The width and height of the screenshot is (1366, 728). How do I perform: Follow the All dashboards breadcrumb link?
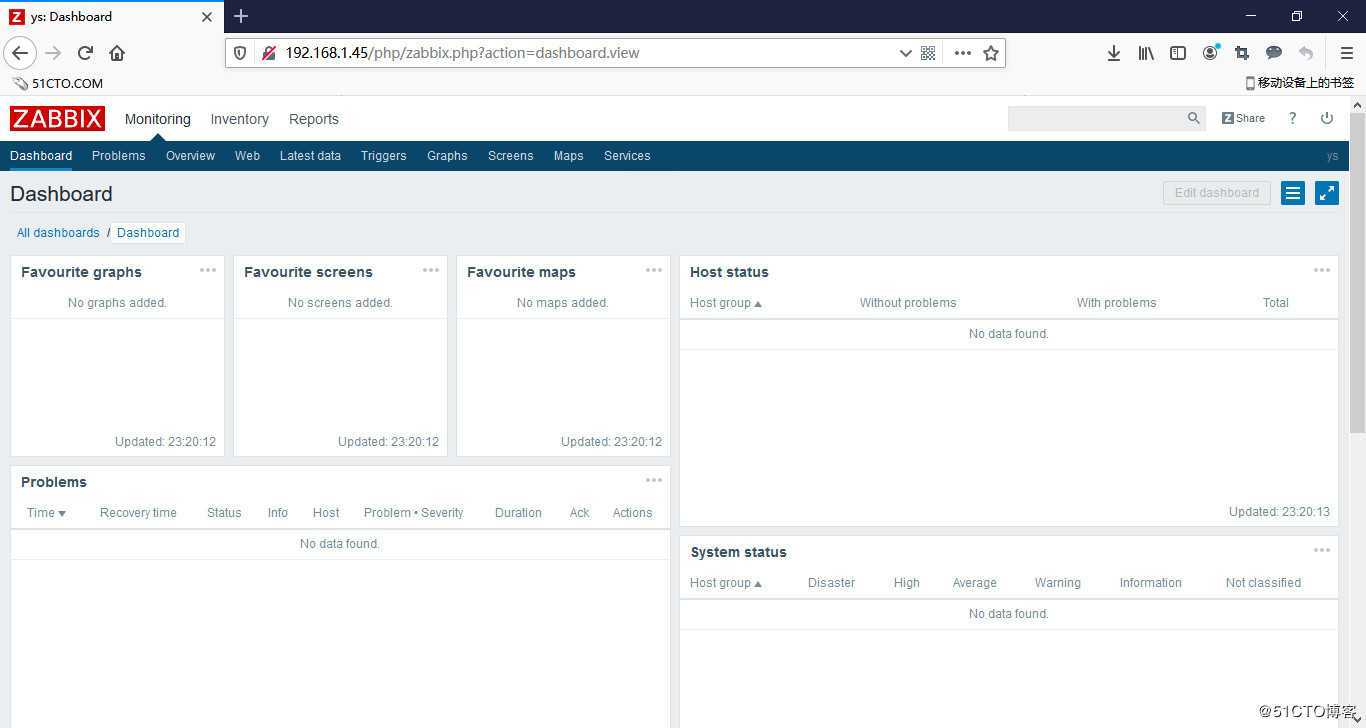click(58, 233)
